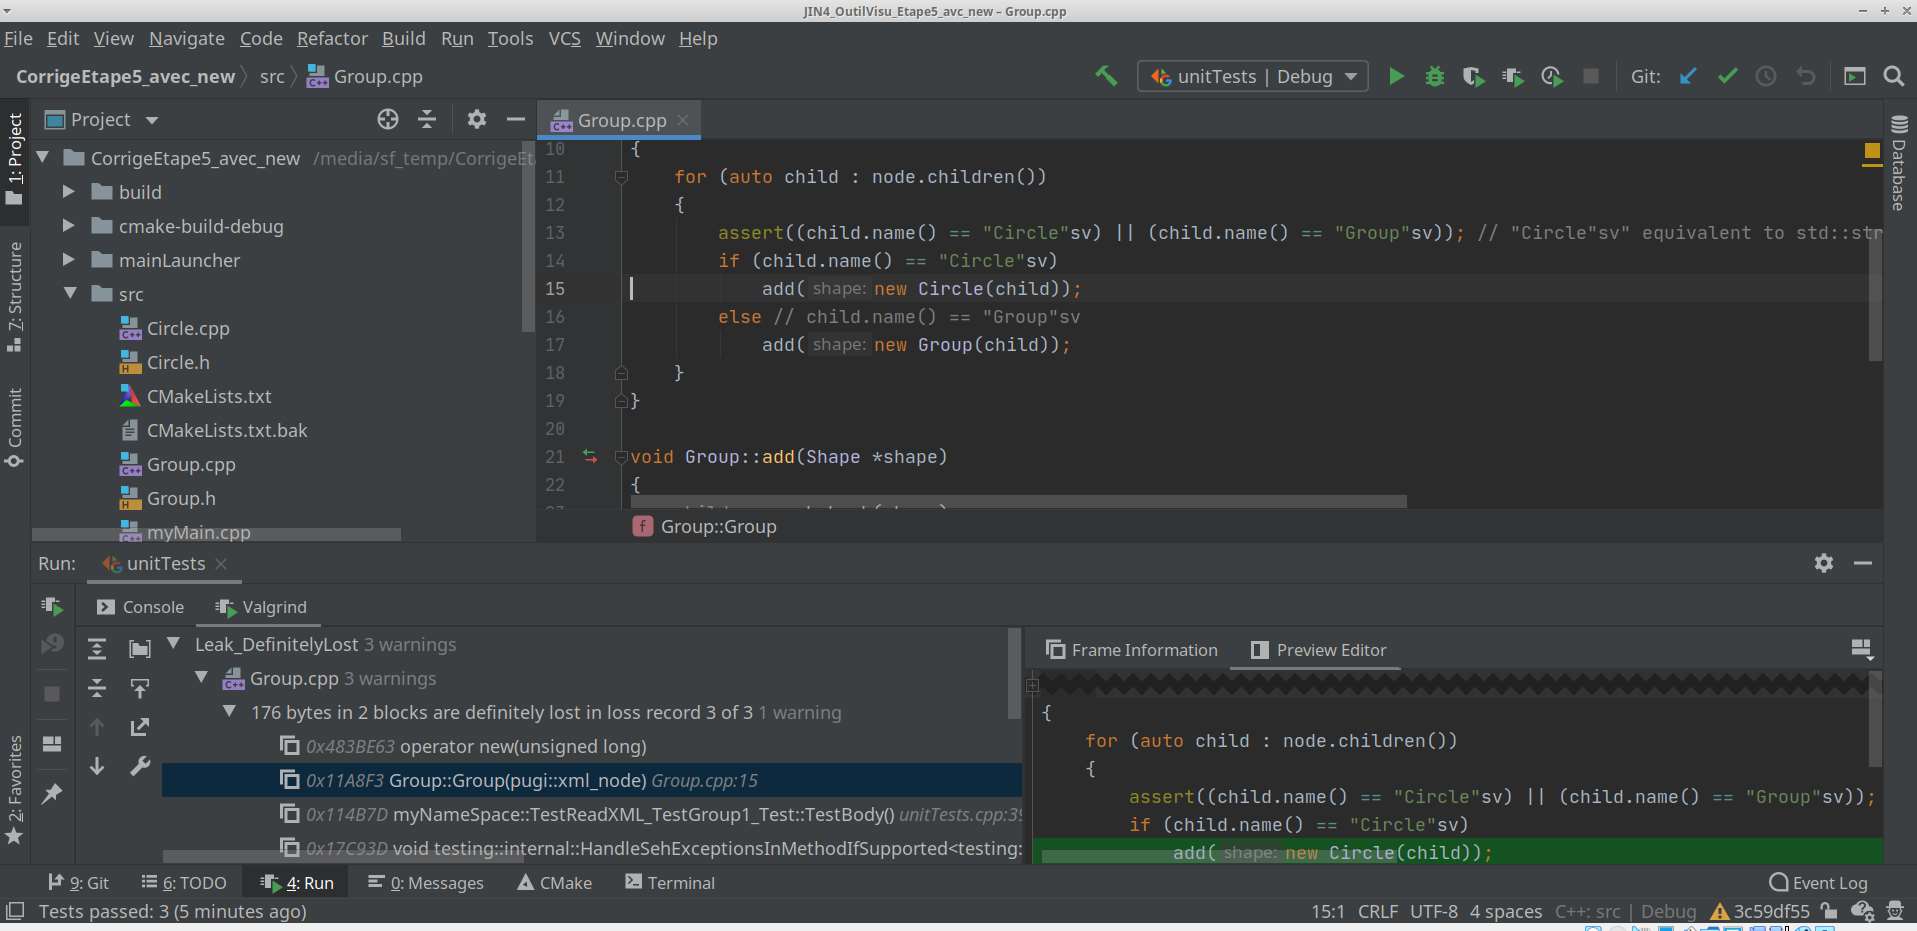The image size is (1917, 931).
Task: Open the Refactor menu
Action: 332,38
